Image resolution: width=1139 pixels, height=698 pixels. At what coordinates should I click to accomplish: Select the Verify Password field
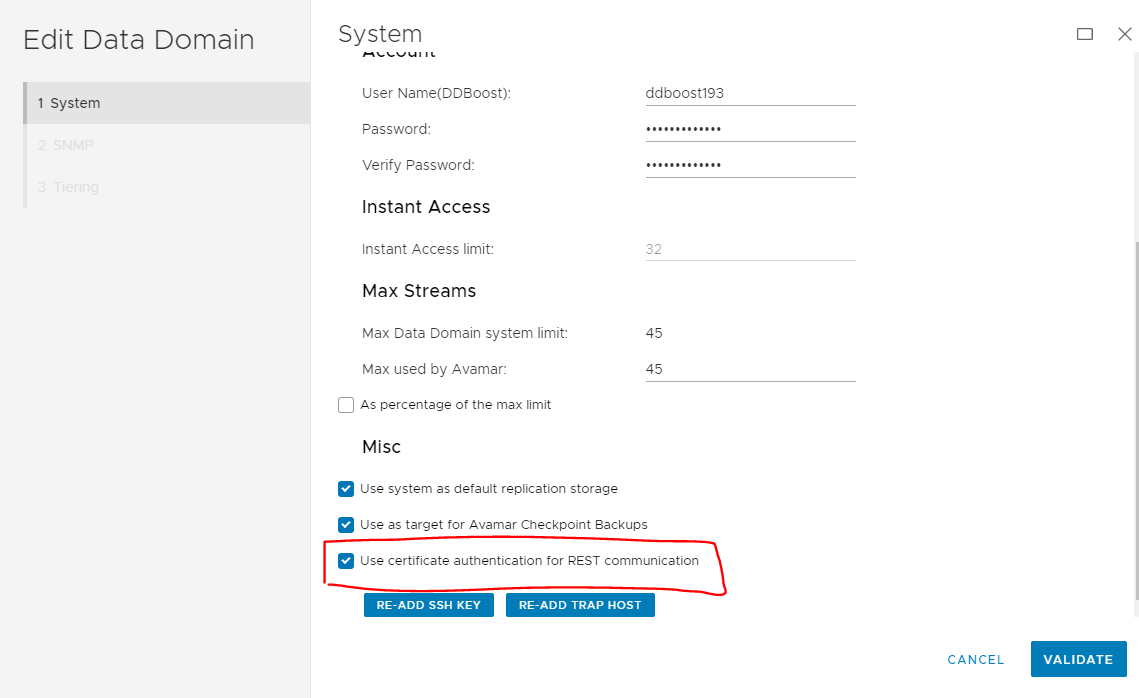[750, 164]
